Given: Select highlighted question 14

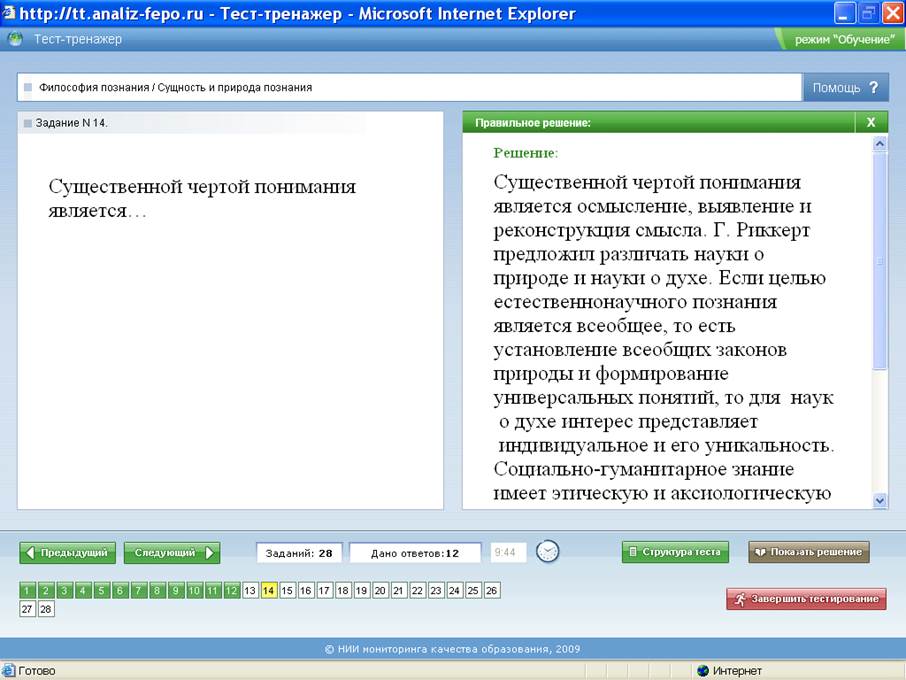Looking at the screenshot, I should tap(268, 590).
